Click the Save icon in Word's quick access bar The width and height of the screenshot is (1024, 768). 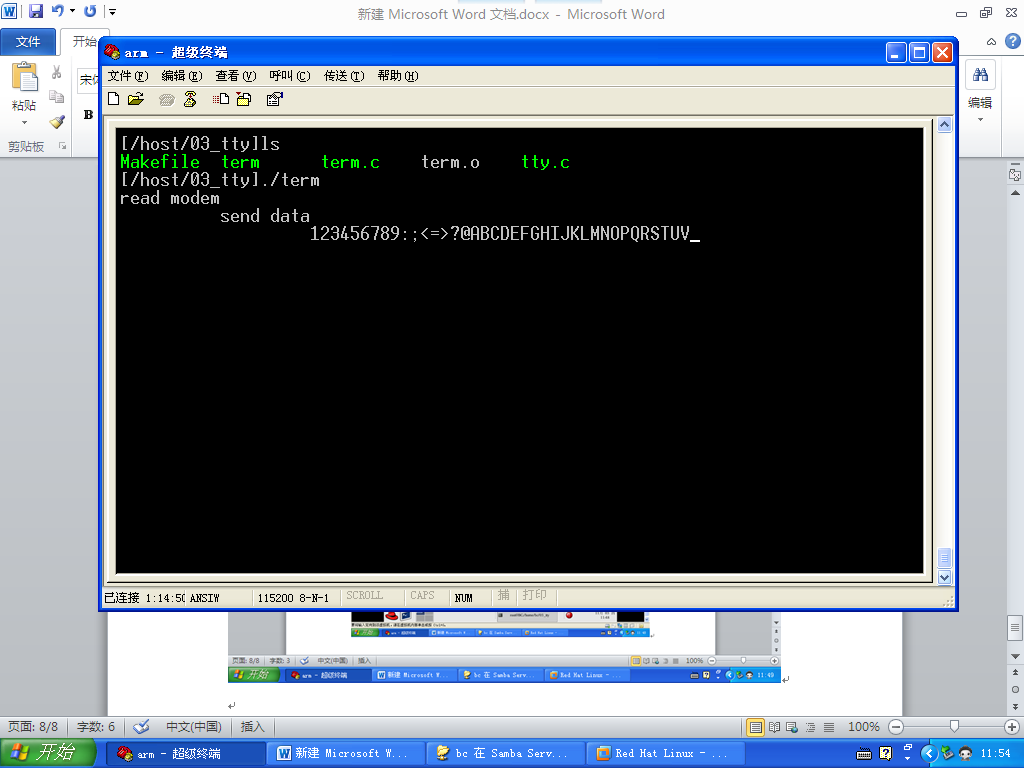[x=36, y=11]
